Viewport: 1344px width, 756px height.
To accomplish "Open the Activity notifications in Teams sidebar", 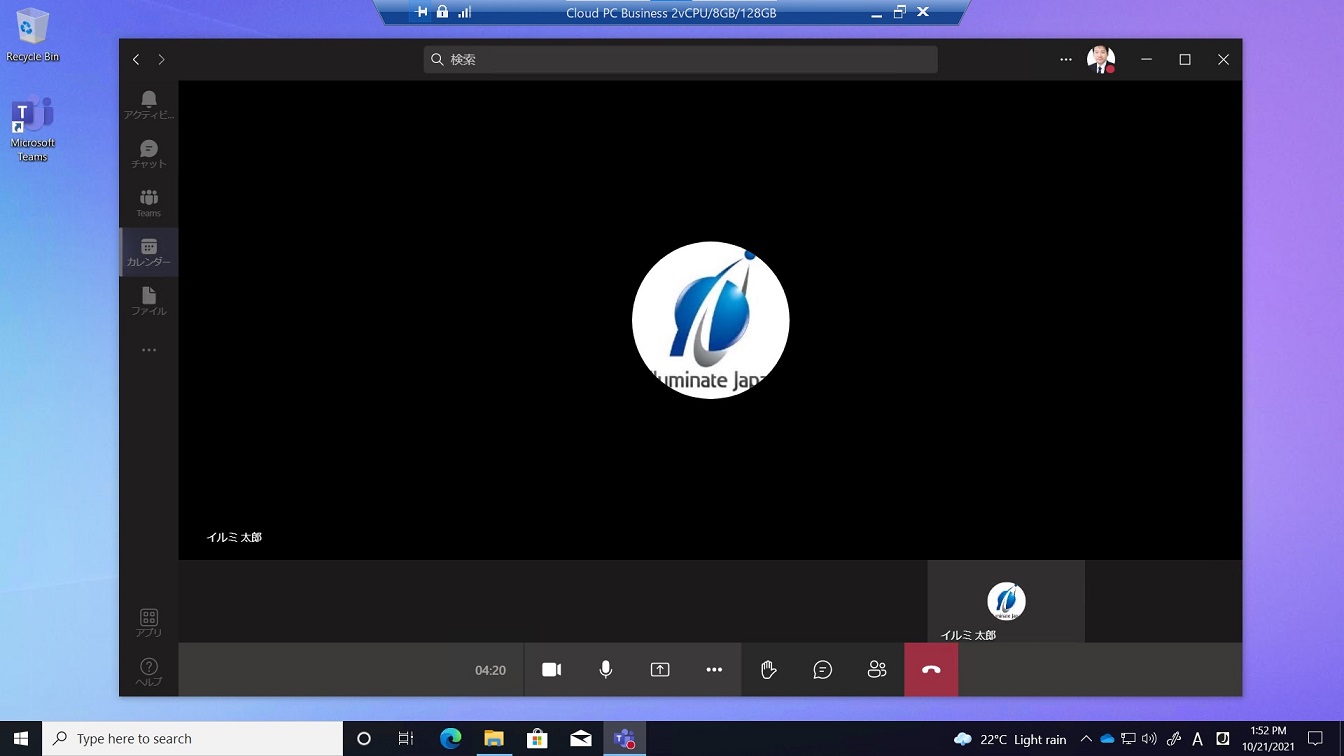I will 149,105.
